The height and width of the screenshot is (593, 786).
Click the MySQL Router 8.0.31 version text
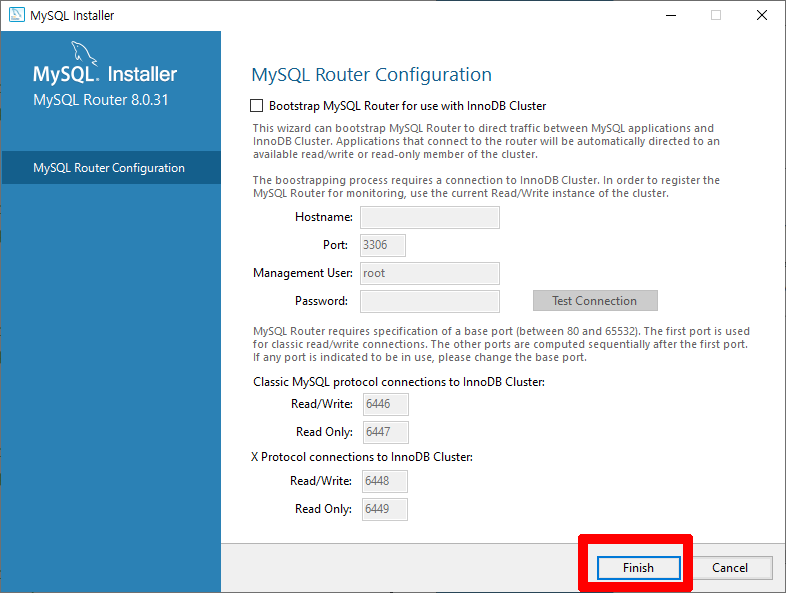(x=101, y=100)
